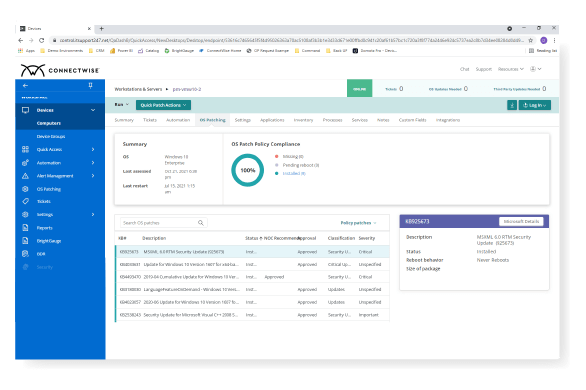Screen dimensions: 586x390
Task: Open the Quick Patch Actions dropdown
Action: click(x=163, y=105)
